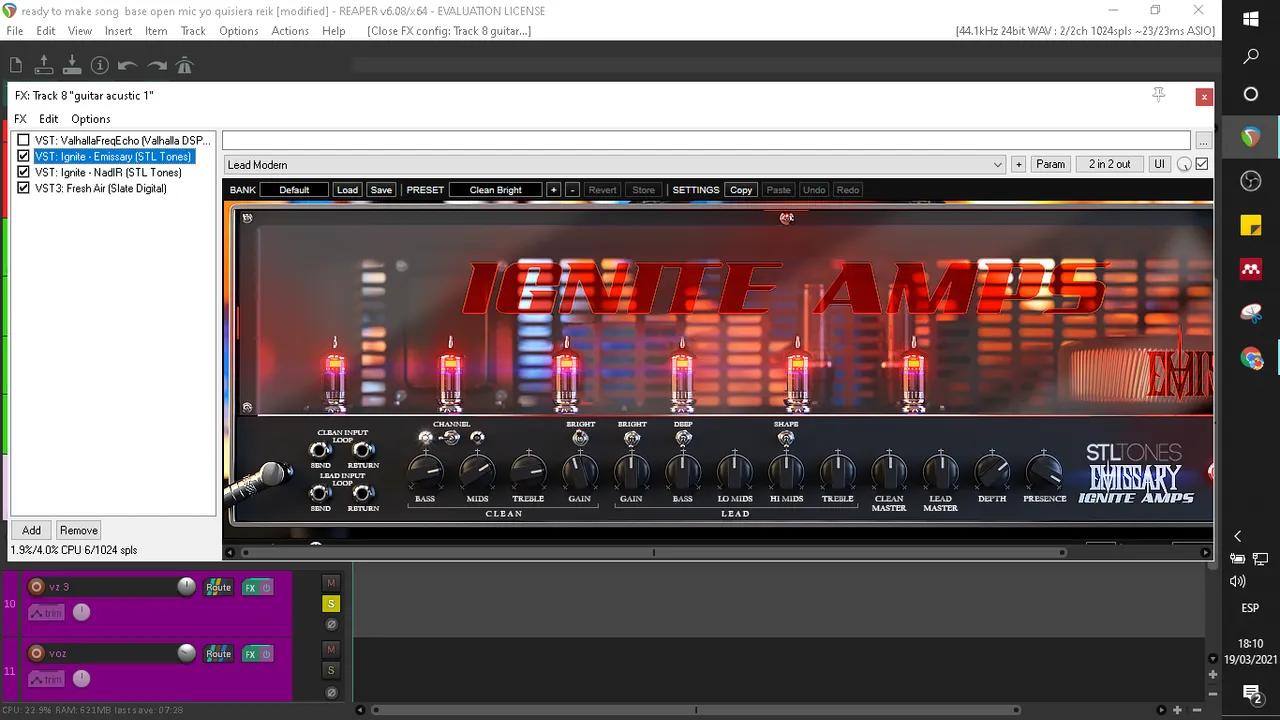Open Project Settings info icon
Image resolution: width=1280 pixels, height=720 pixels.
click(x=100, y=65)
